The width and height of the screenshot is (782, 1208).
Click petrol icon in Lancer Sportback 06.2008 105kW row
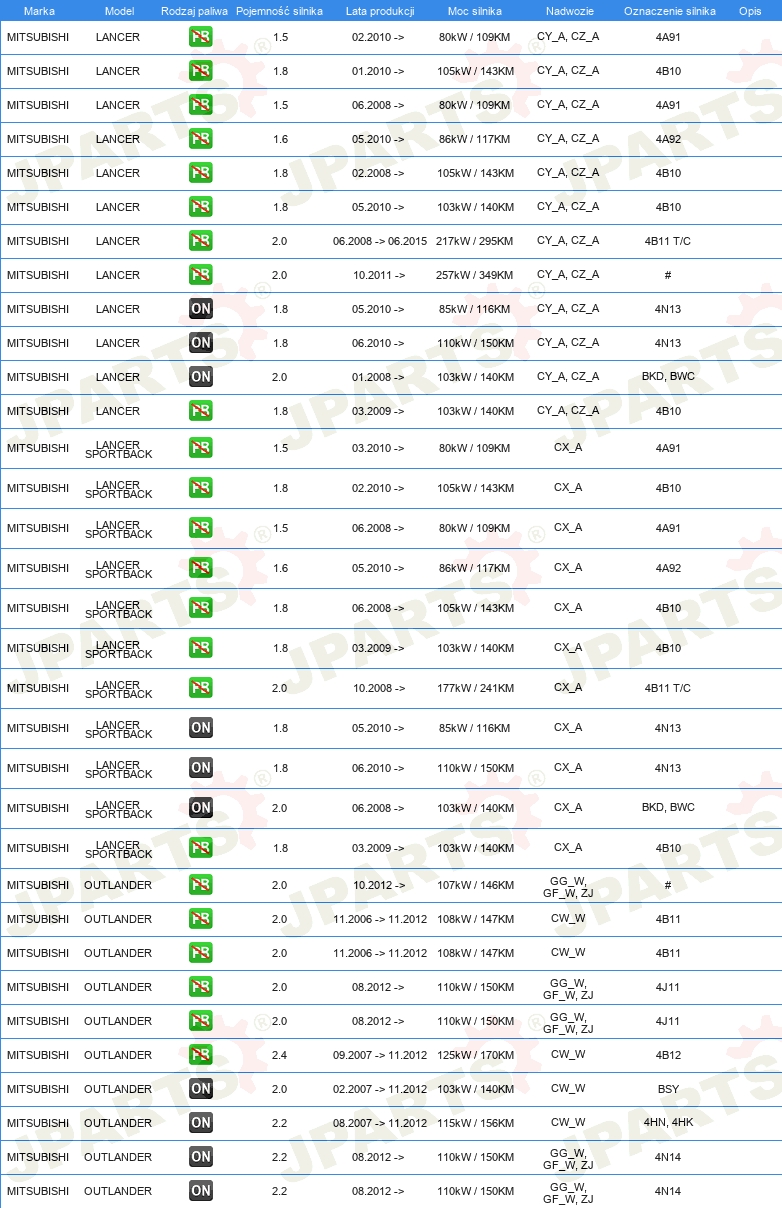[200, 608]
